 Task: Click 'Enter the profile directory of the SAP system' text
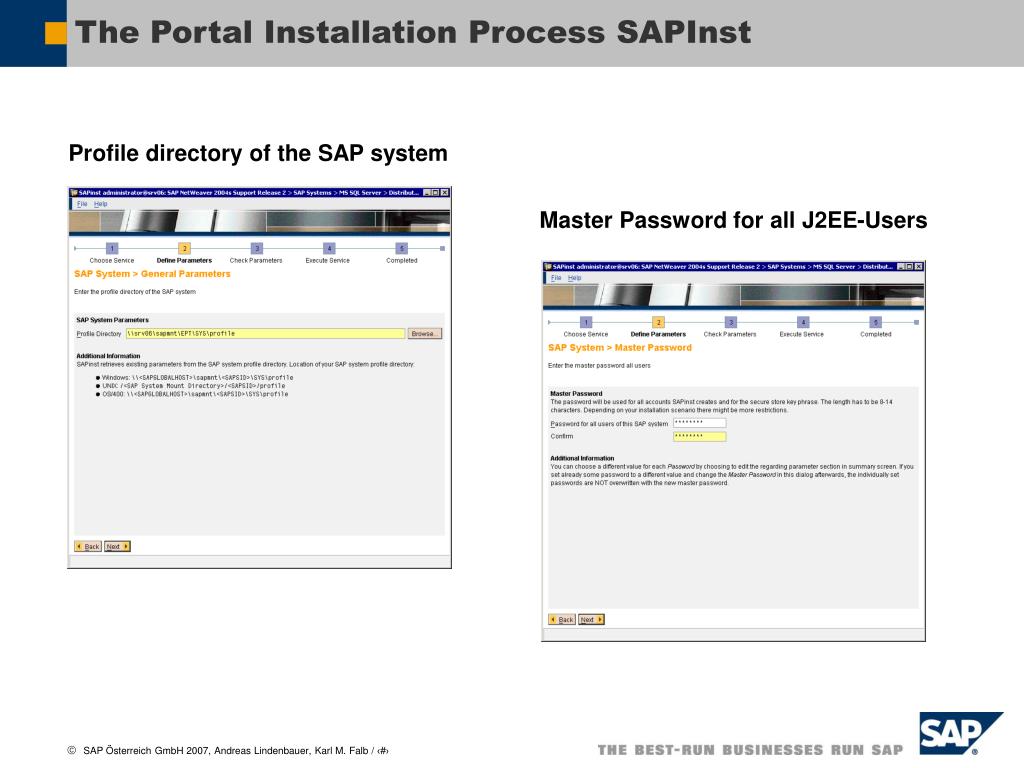point(135,292)
